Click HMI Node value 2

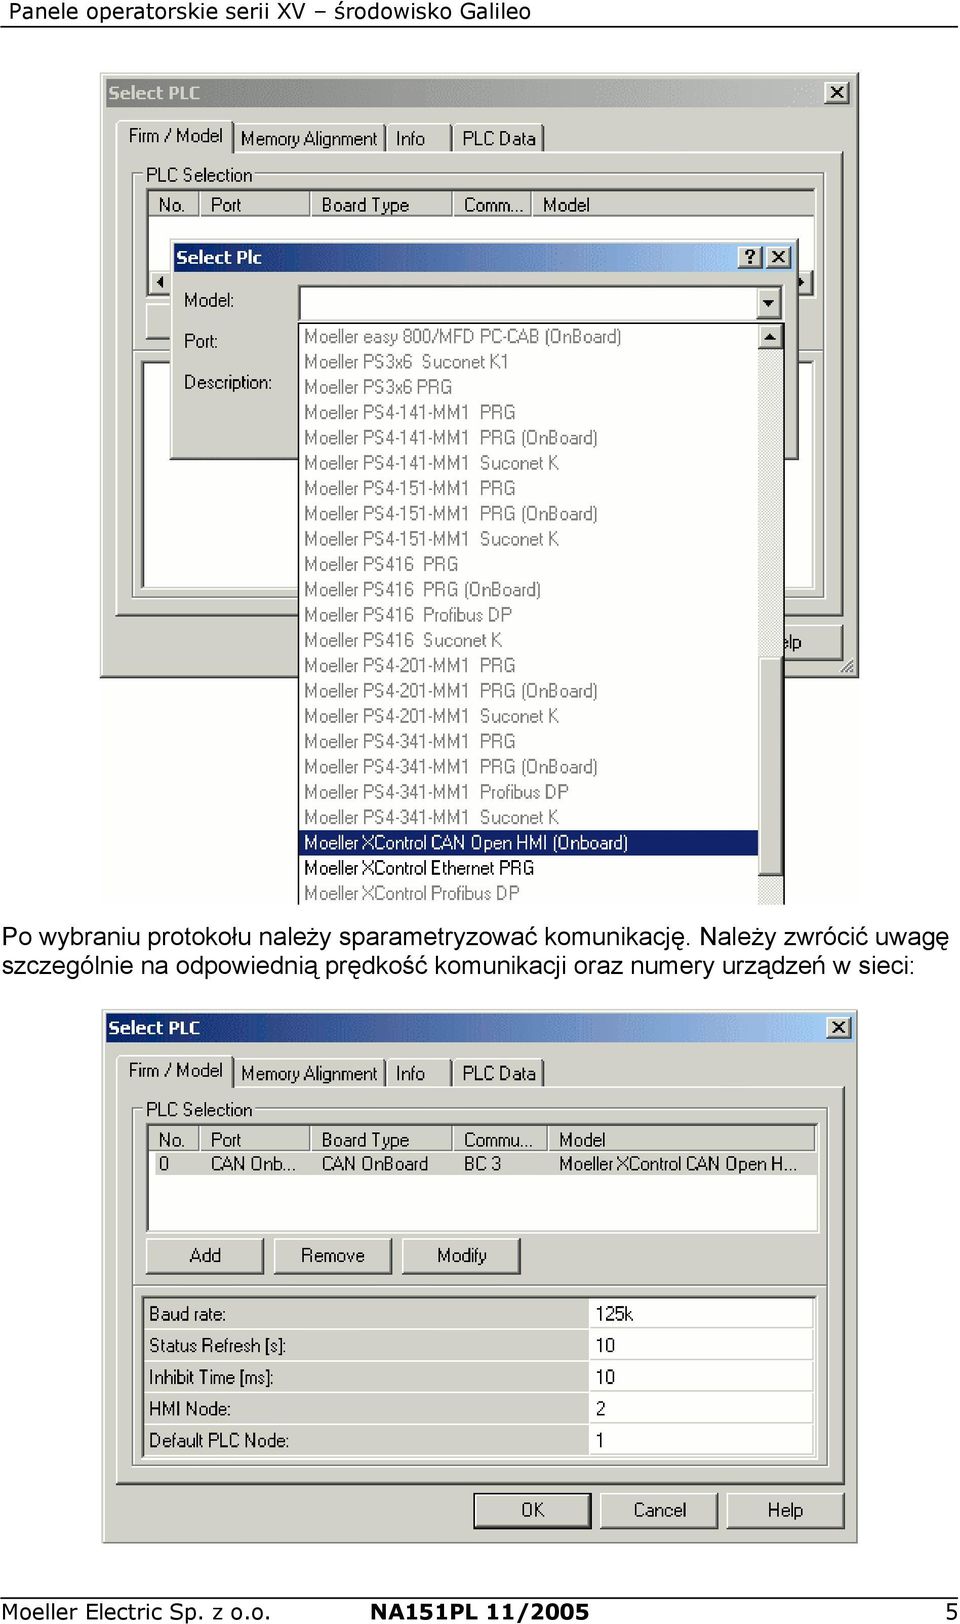click(700, 1409)
